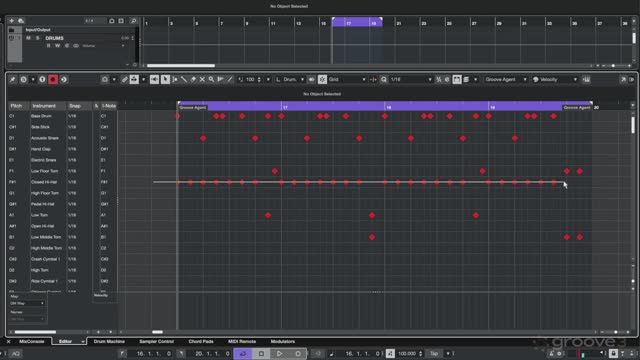Activate Cycle loop in transport

[x=243, y=353]
